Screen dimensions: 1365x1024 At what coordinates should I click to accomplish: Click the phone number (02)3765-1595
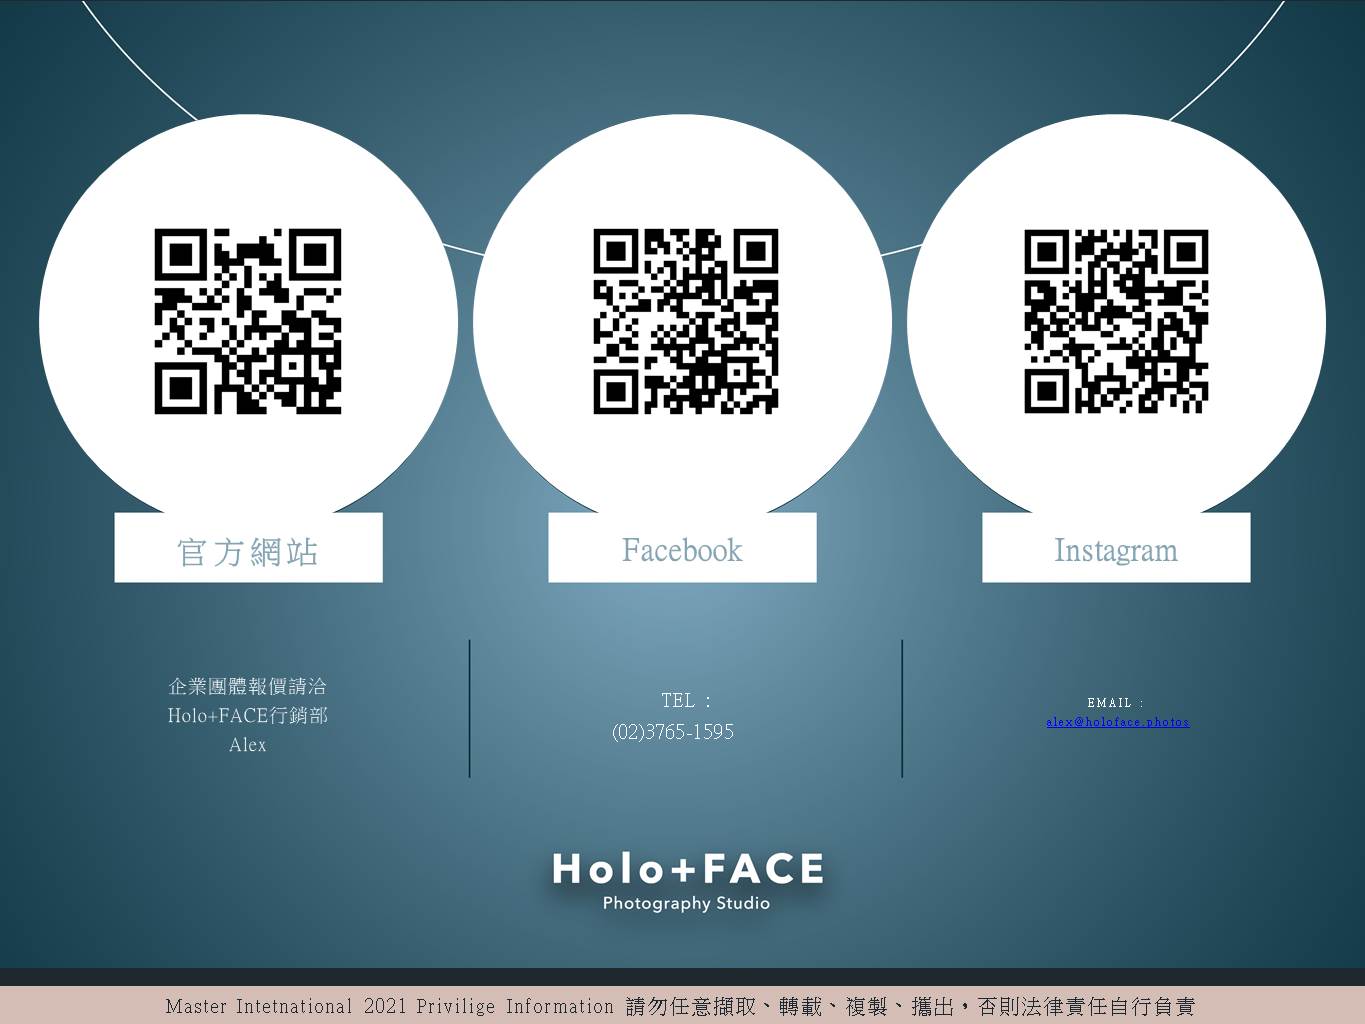coord(673,732)
